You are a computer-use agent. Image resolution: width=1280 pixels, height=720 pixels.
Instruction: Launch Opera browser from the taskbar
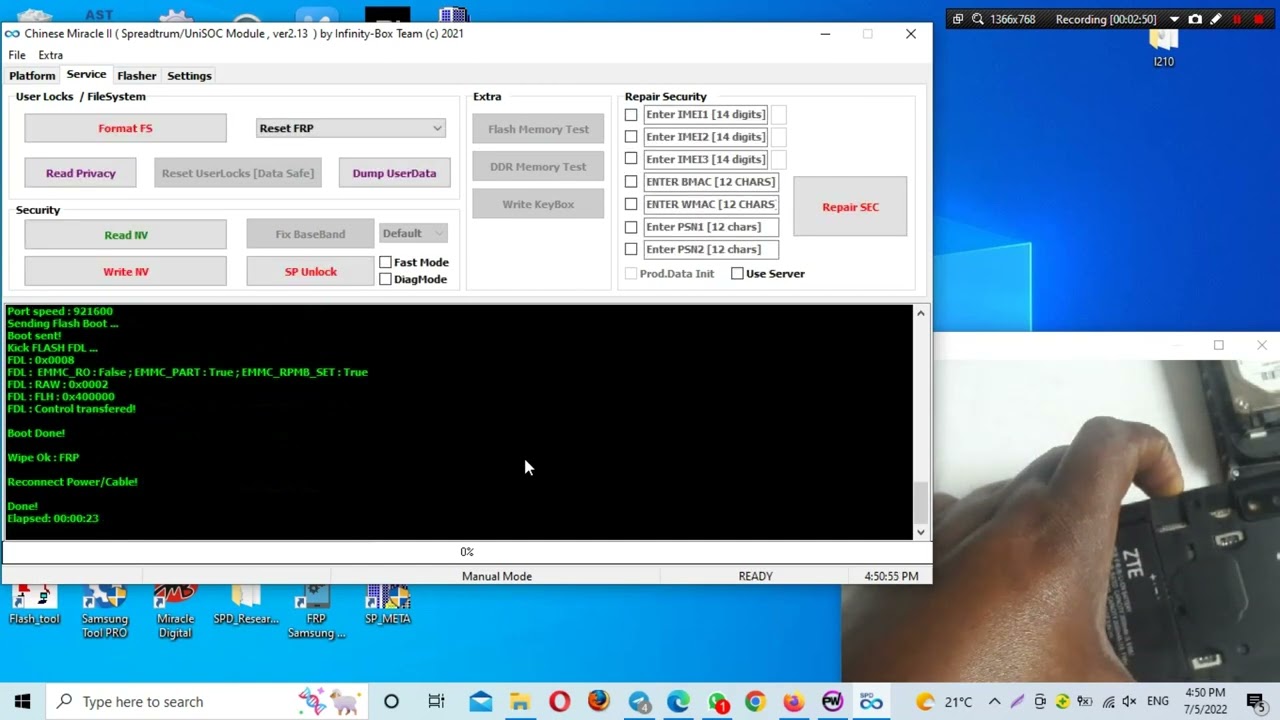point(559,701)
